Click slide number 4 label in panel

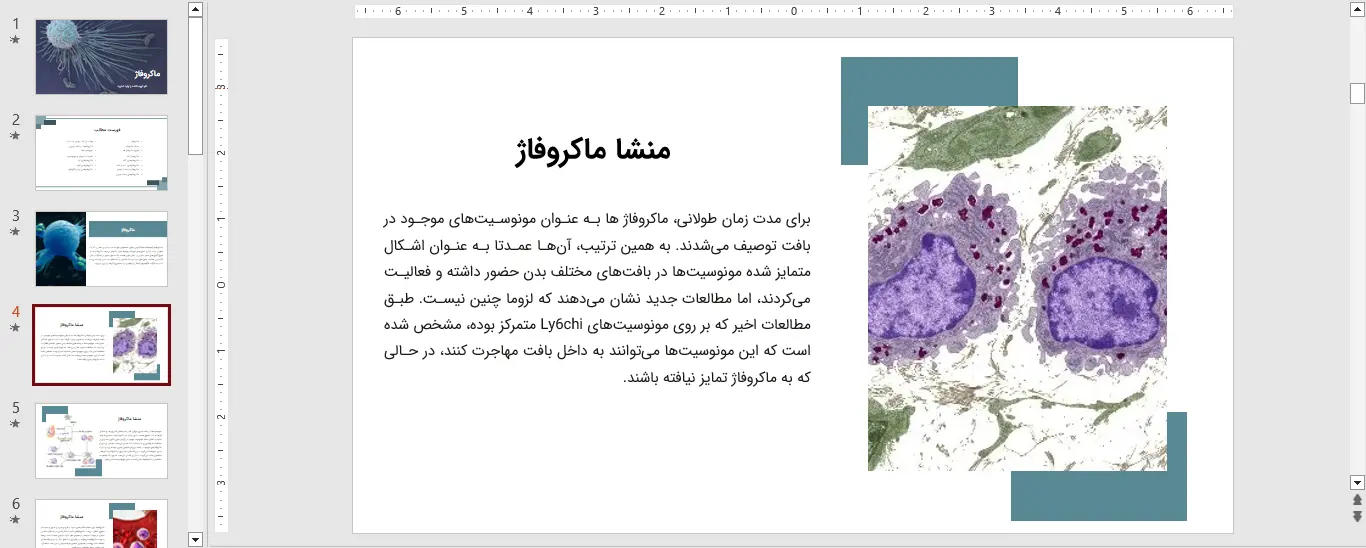pos(15,312)
